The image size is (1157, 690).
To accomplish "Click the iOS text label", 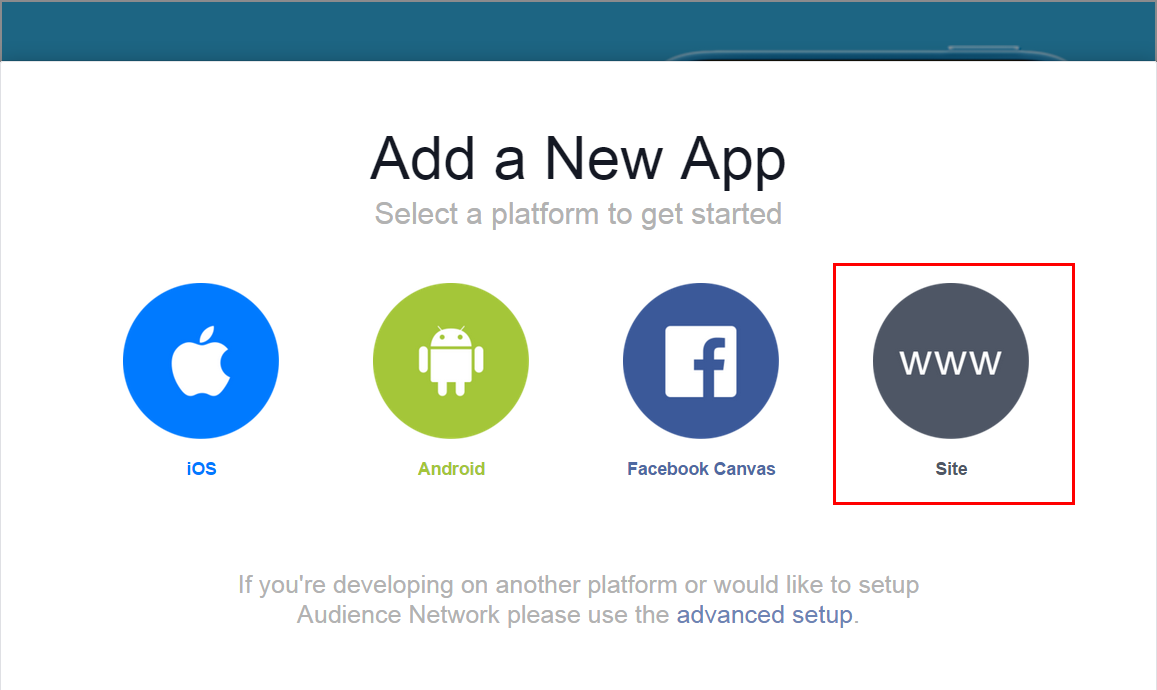I will tap(201, 469).
